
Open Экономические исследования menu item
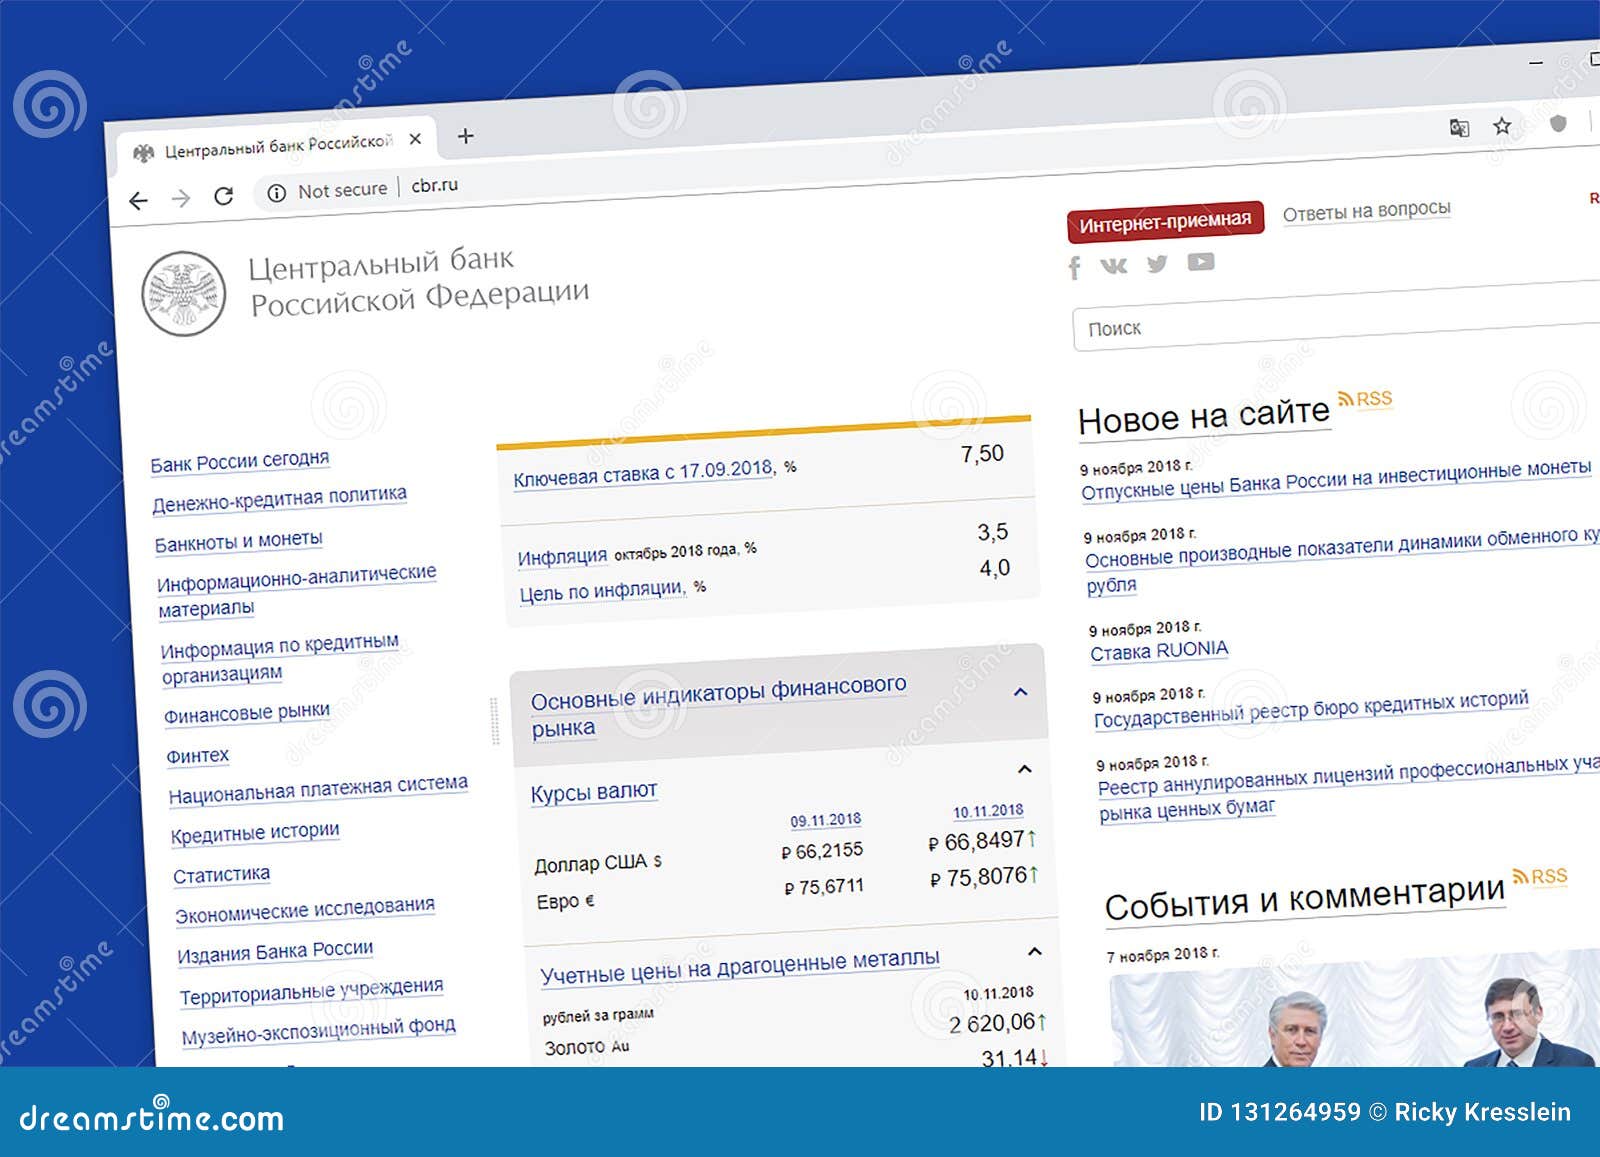tap(305, 910)
